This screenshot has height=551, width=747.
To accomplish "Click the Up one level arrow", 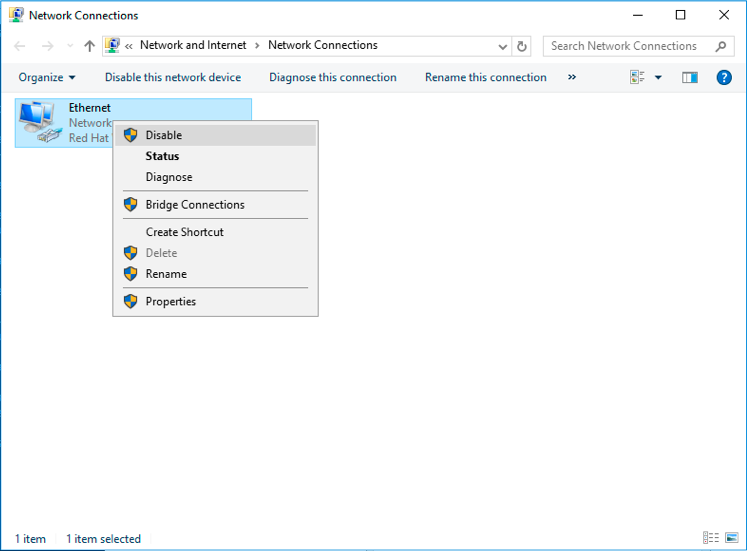I will pyautogui.click(x=90, y=46).
